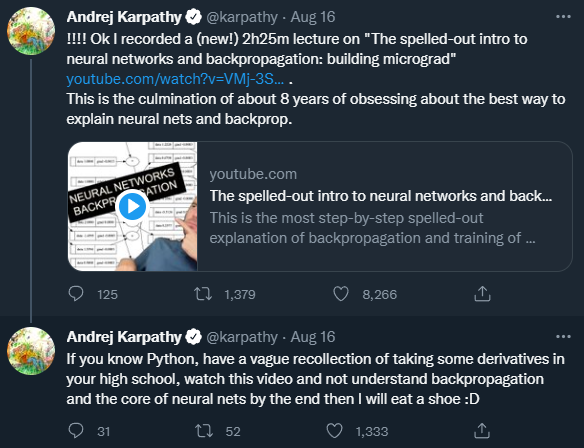Open the video thumbnail image in the card
Image resolution: width=584 pixels, height=448 pixels.
click(133, 206)
